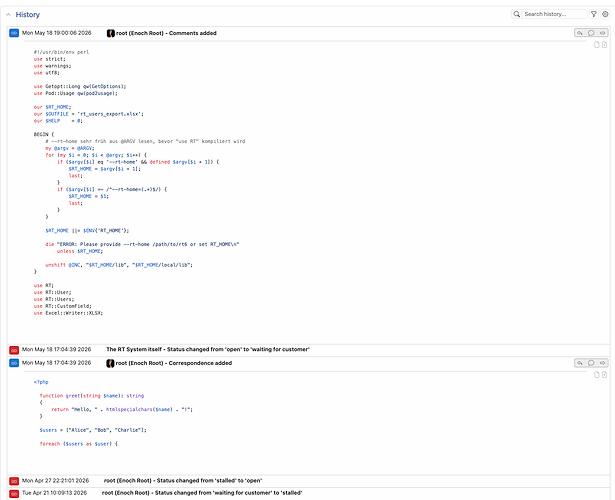Click red icon for 'waiting for customer' to 'stalled'

coord(14,493)
